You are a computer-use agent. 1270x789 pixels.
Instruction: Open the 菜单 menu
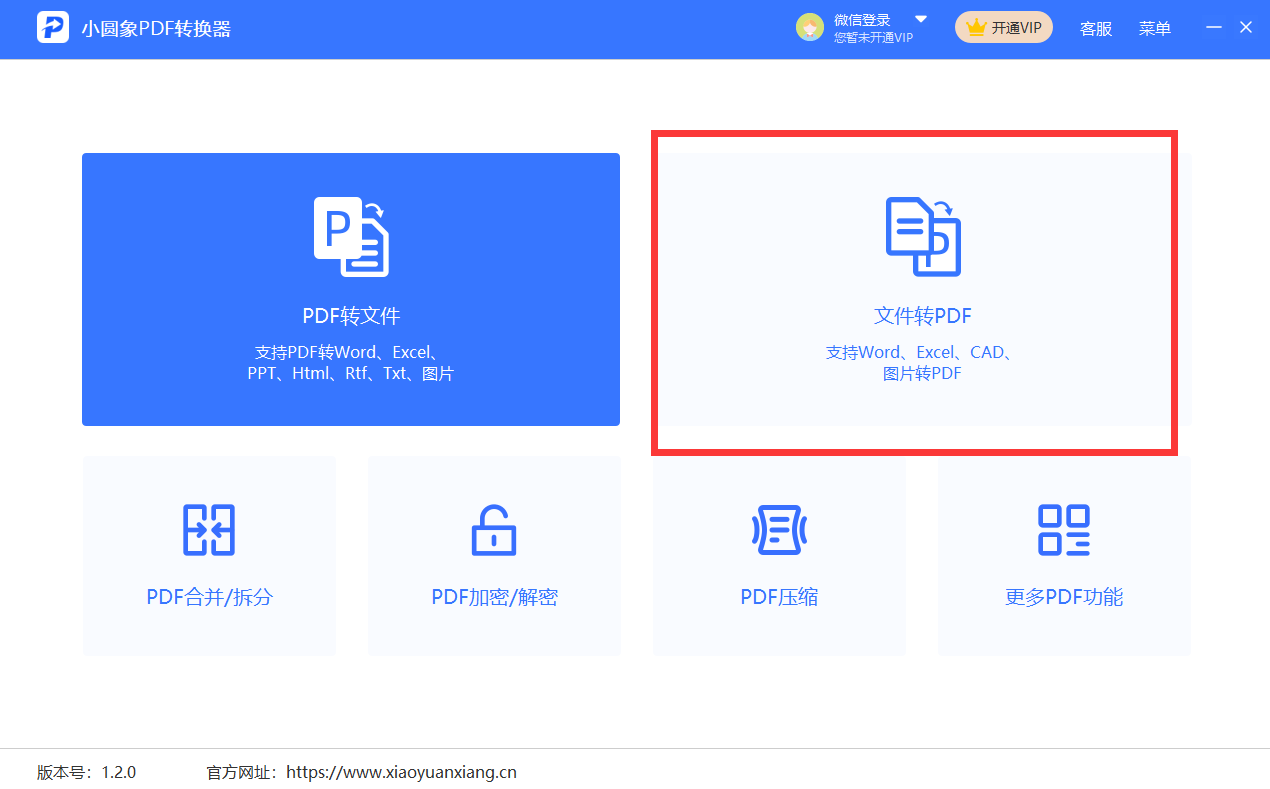click(1154, 28)
